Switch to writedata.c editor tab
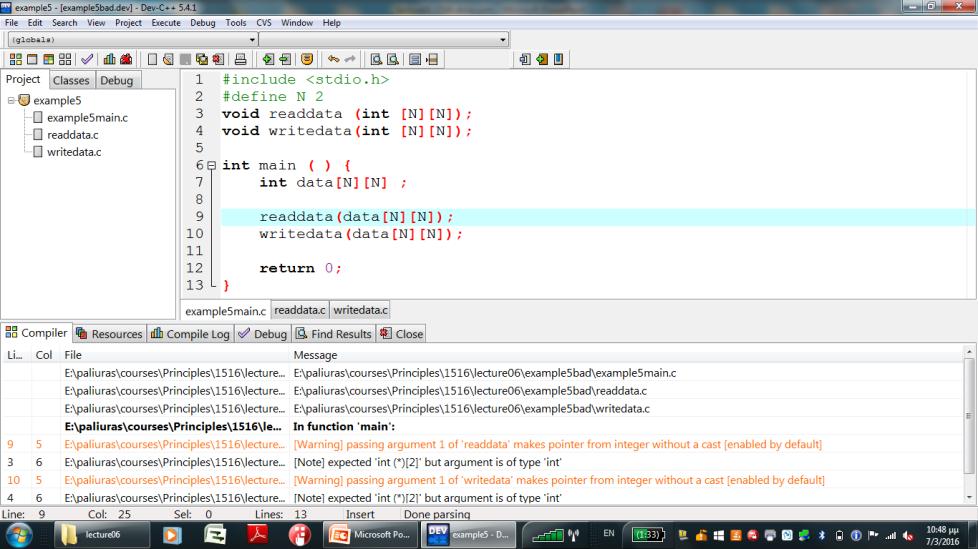 pyautogui.click(x=360, y=310)
